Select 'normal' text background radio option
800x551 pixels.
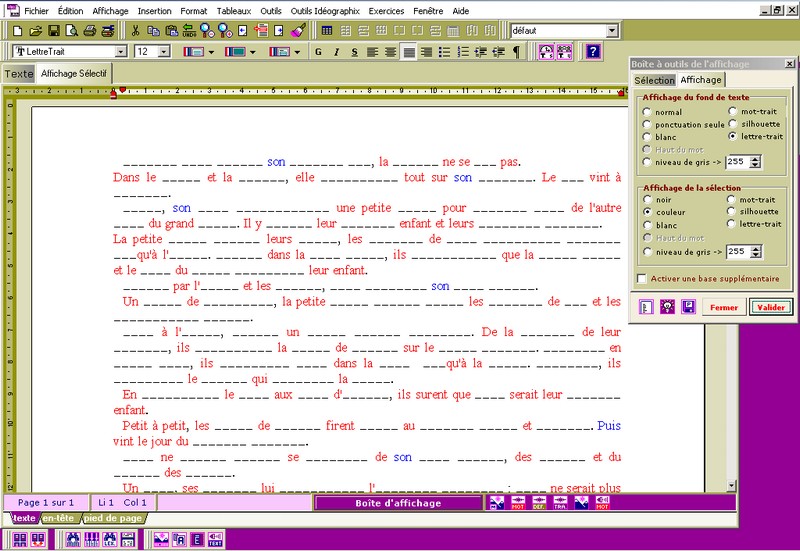pyautogui.click(x=646, y=112)
